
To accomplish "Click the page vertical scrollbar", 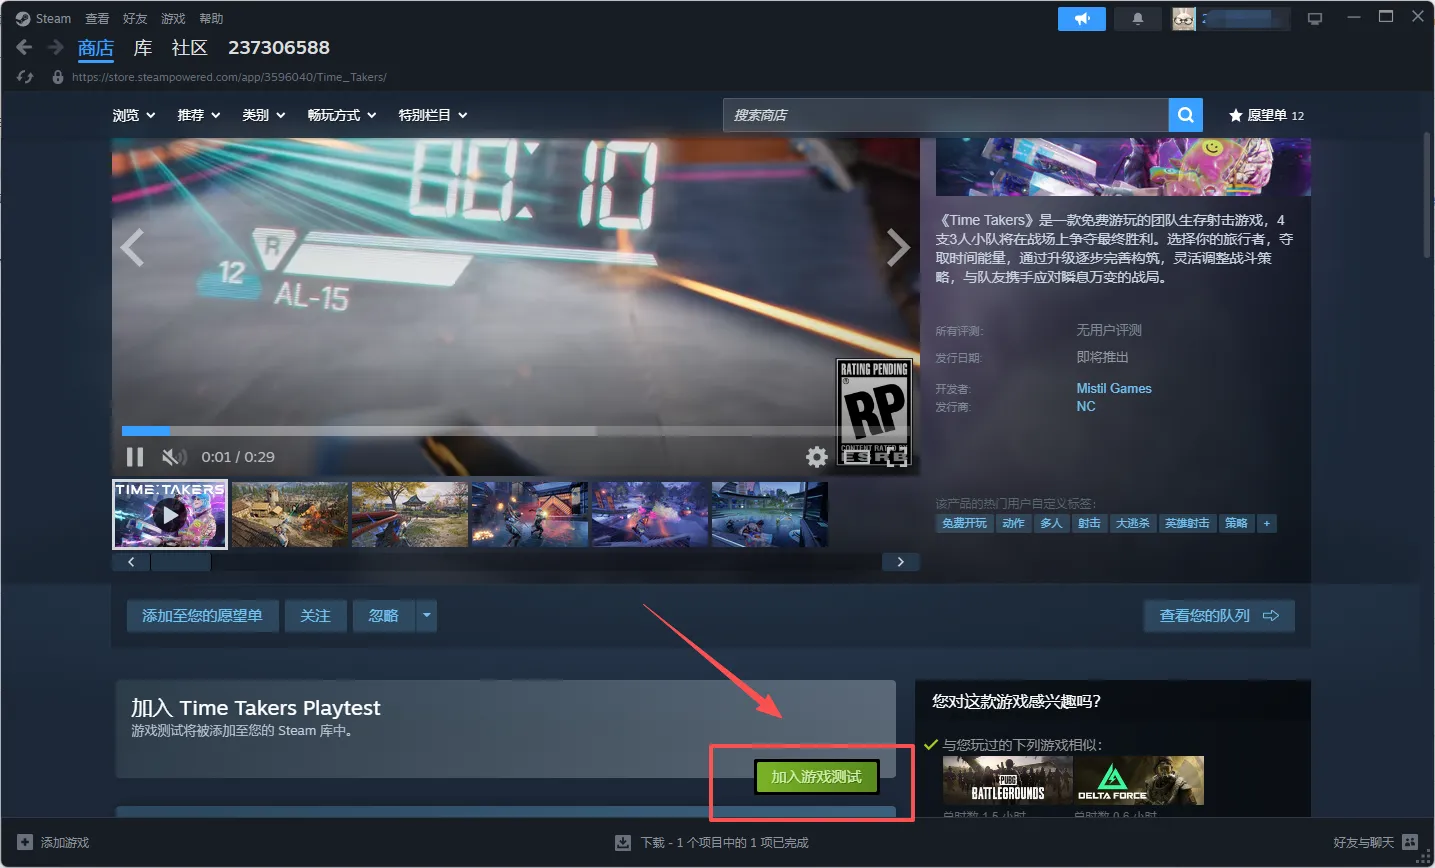I will (x=1427, y=195).
